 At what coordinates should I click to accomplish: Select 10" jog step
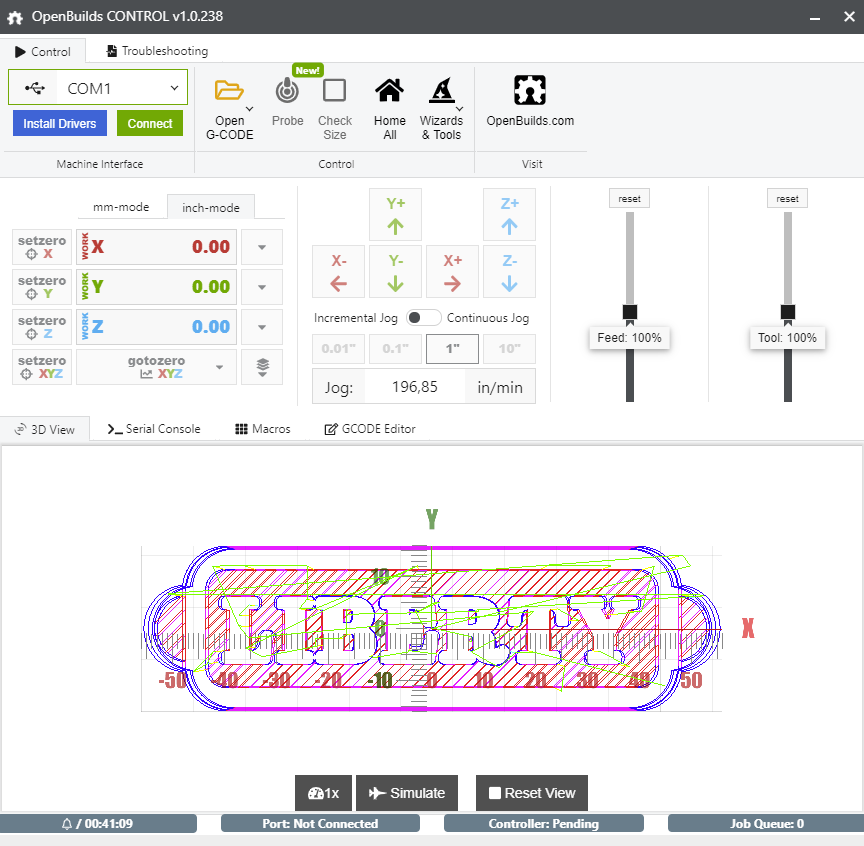[x=510, y=349]
